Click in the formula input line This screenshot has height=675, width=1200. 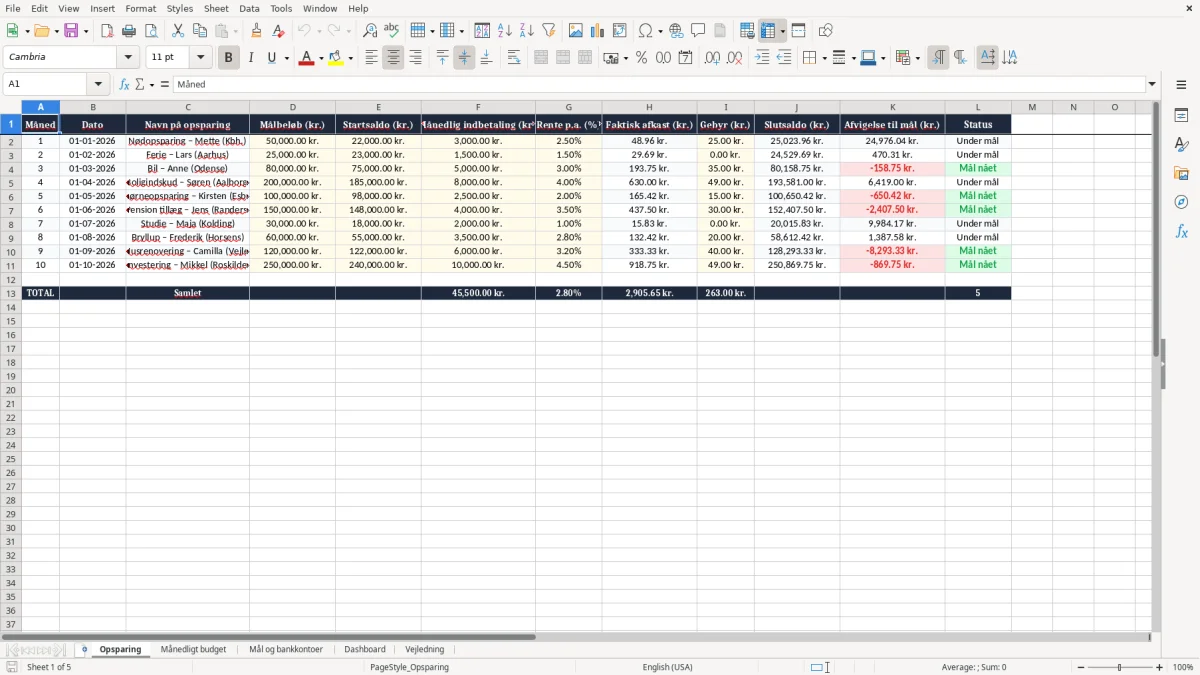click(659, 84)
